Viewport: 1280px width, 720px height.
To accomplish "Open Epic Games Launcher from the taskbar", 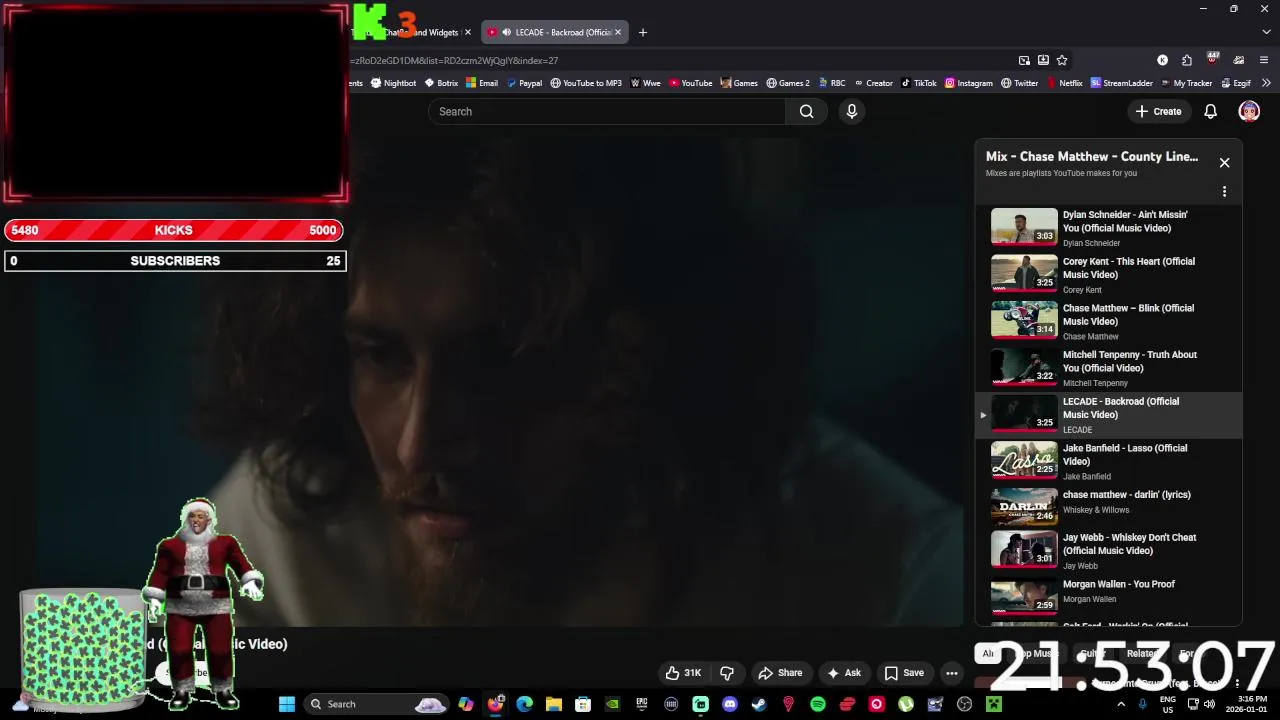I will click(642, 704).
